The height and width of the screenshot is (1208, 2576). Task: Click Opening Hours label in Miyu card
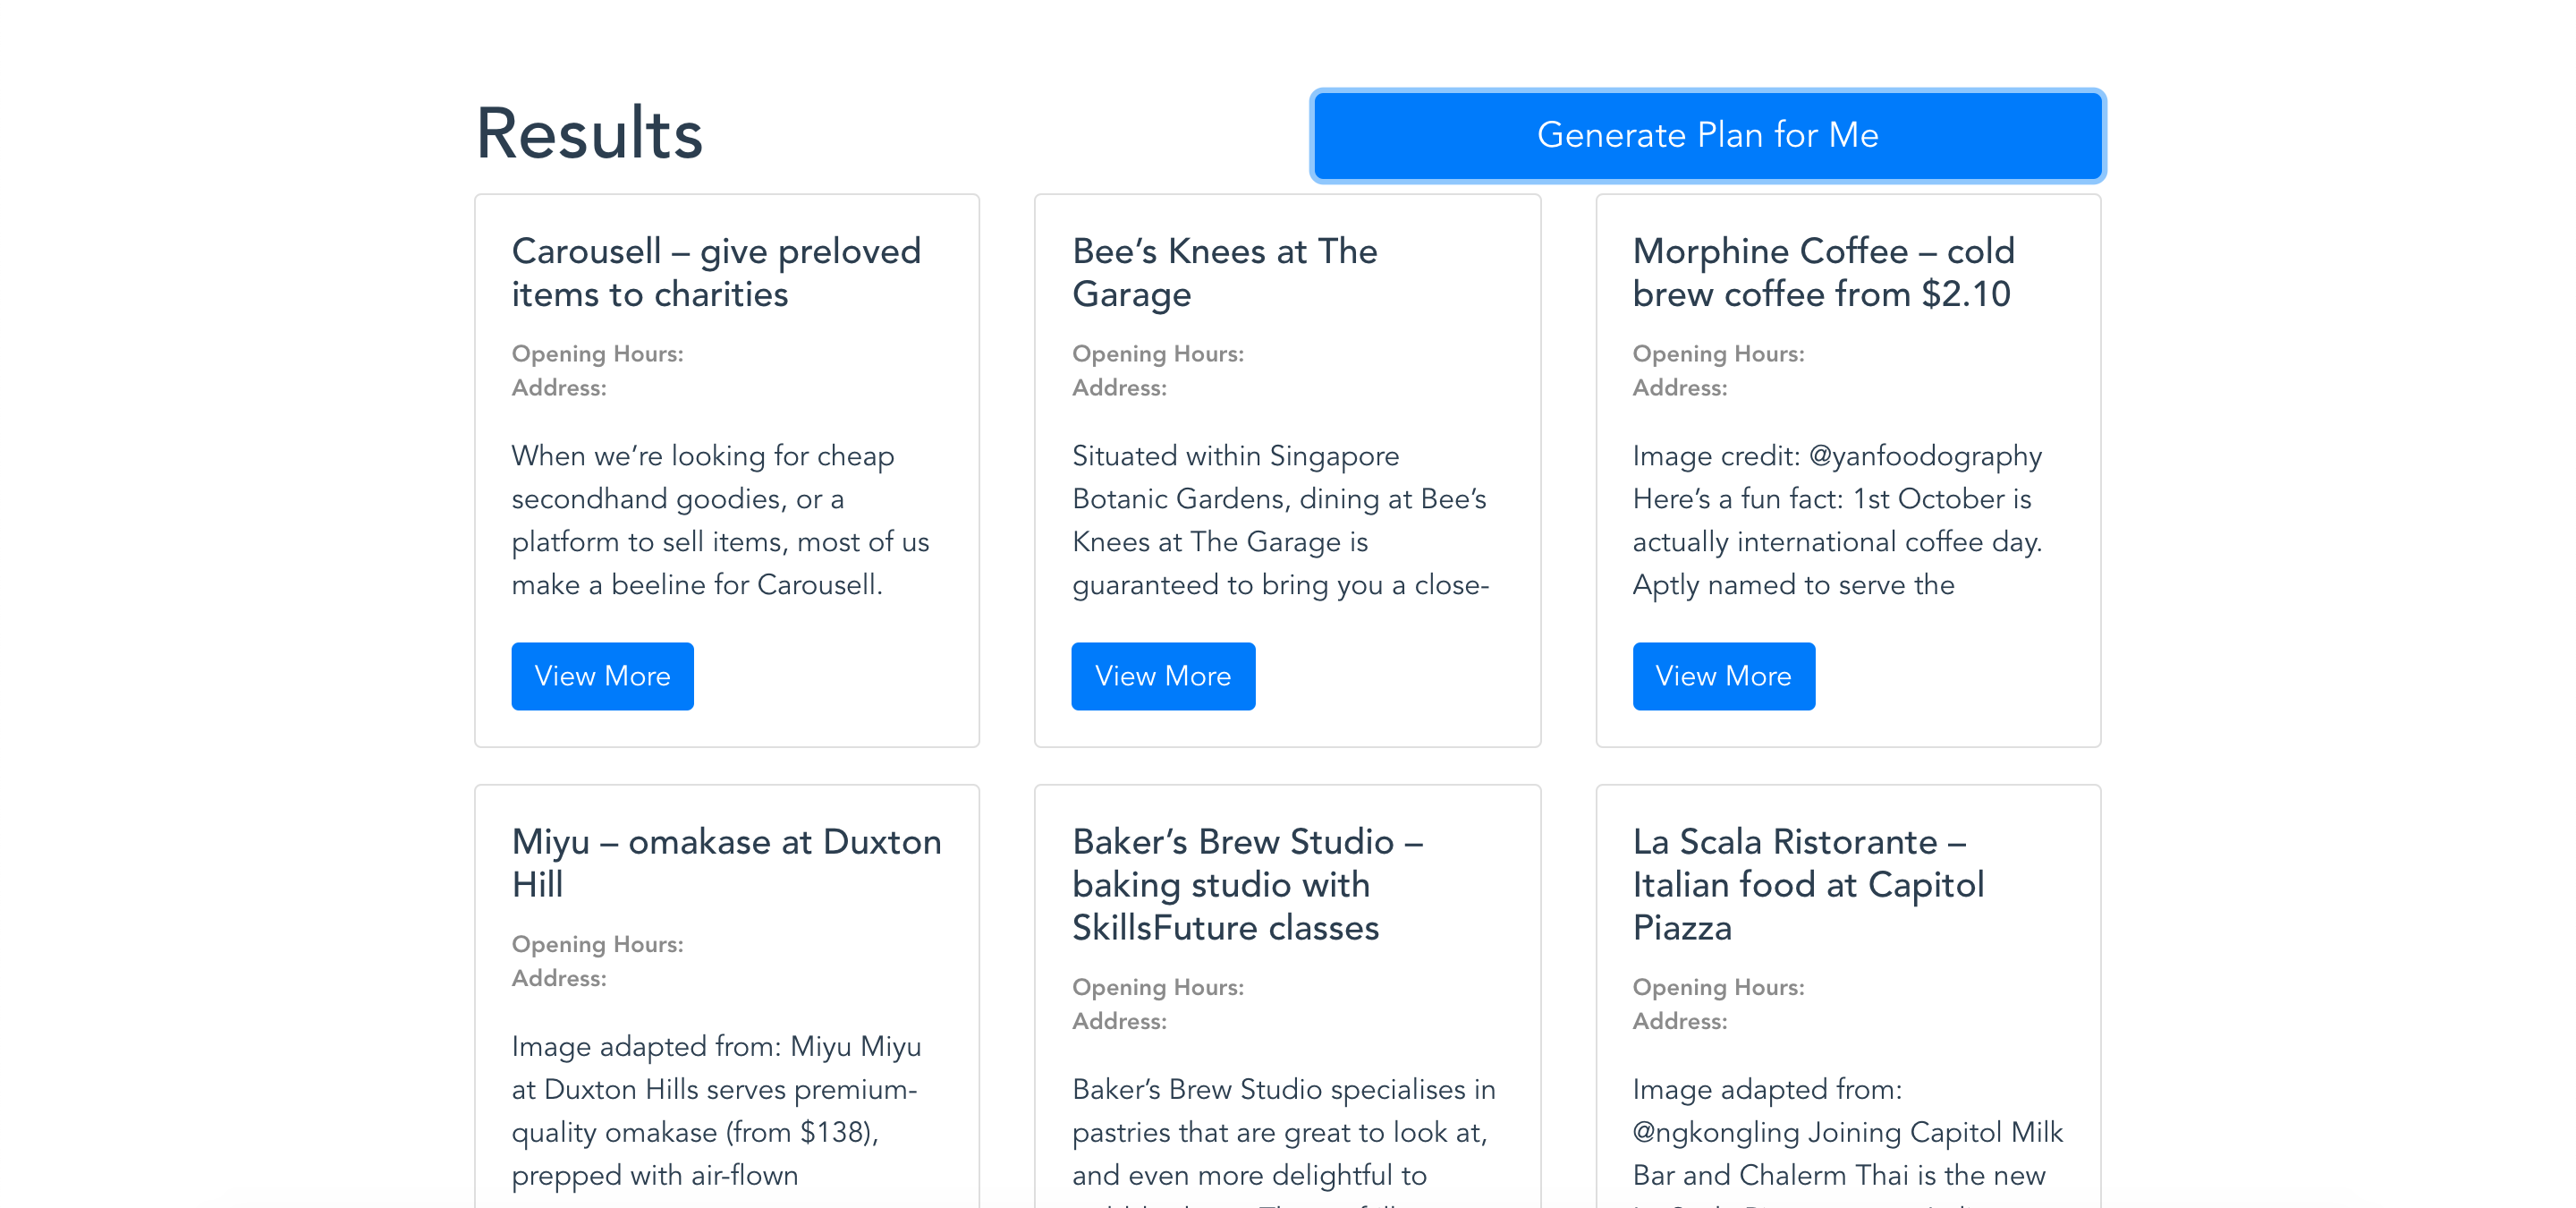597,944
